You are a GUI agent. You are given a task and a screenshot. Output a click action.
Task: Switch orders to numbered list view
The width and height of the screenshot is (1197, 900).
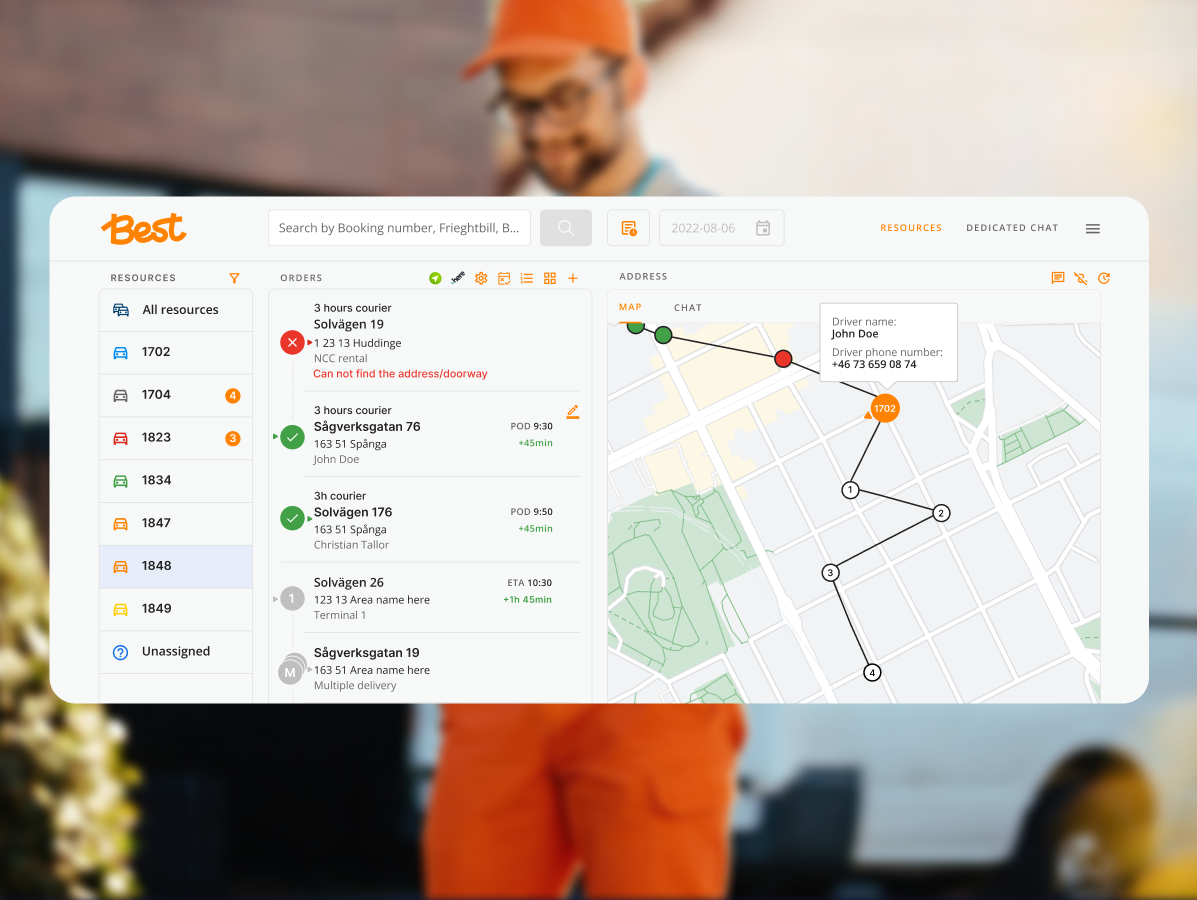click(x=527, y=278)
